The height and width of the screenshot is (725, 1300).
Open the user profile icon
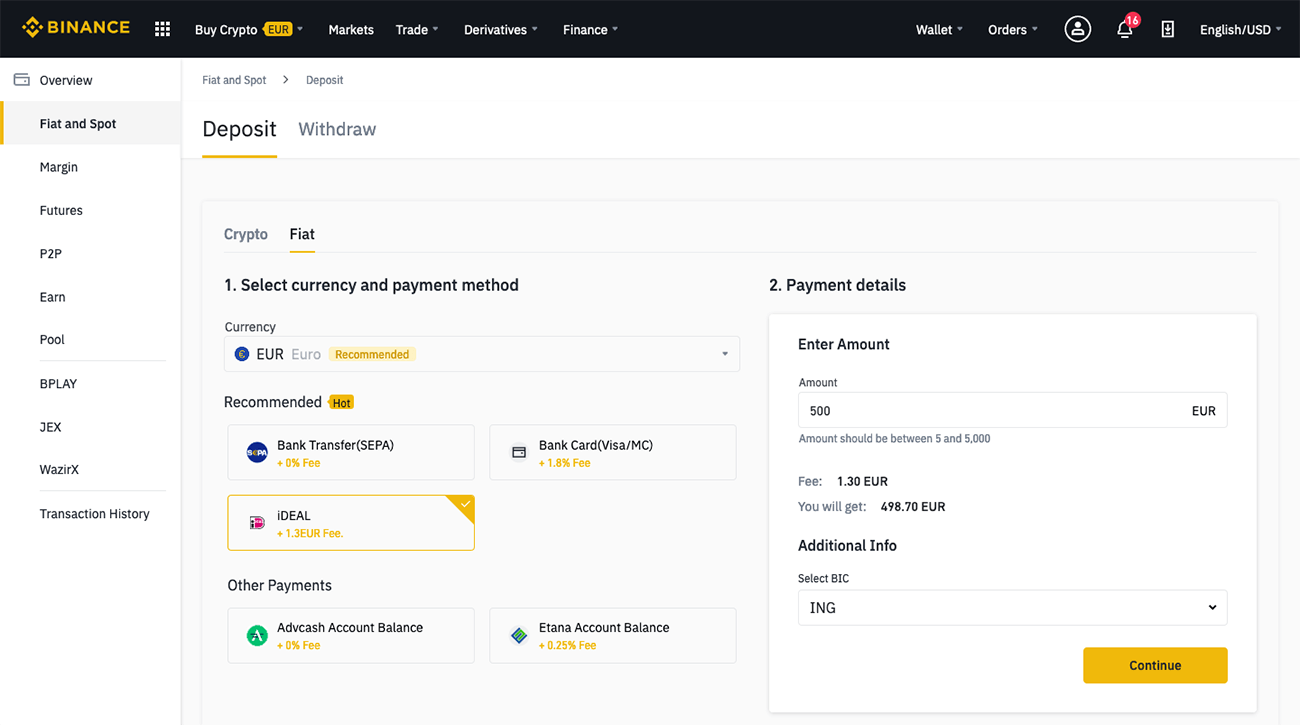point(1077,29)
